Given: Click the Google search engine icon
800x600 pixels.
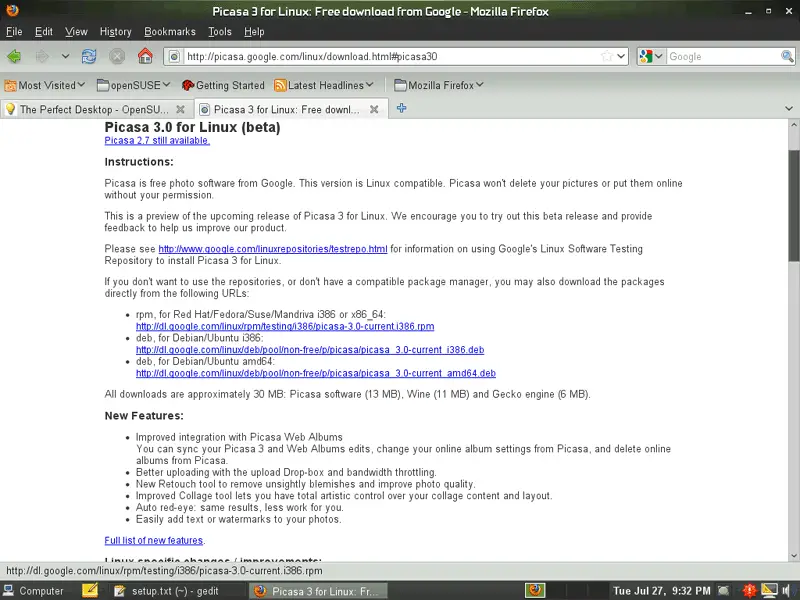Looking at the screenshot, I should point(646,56).
